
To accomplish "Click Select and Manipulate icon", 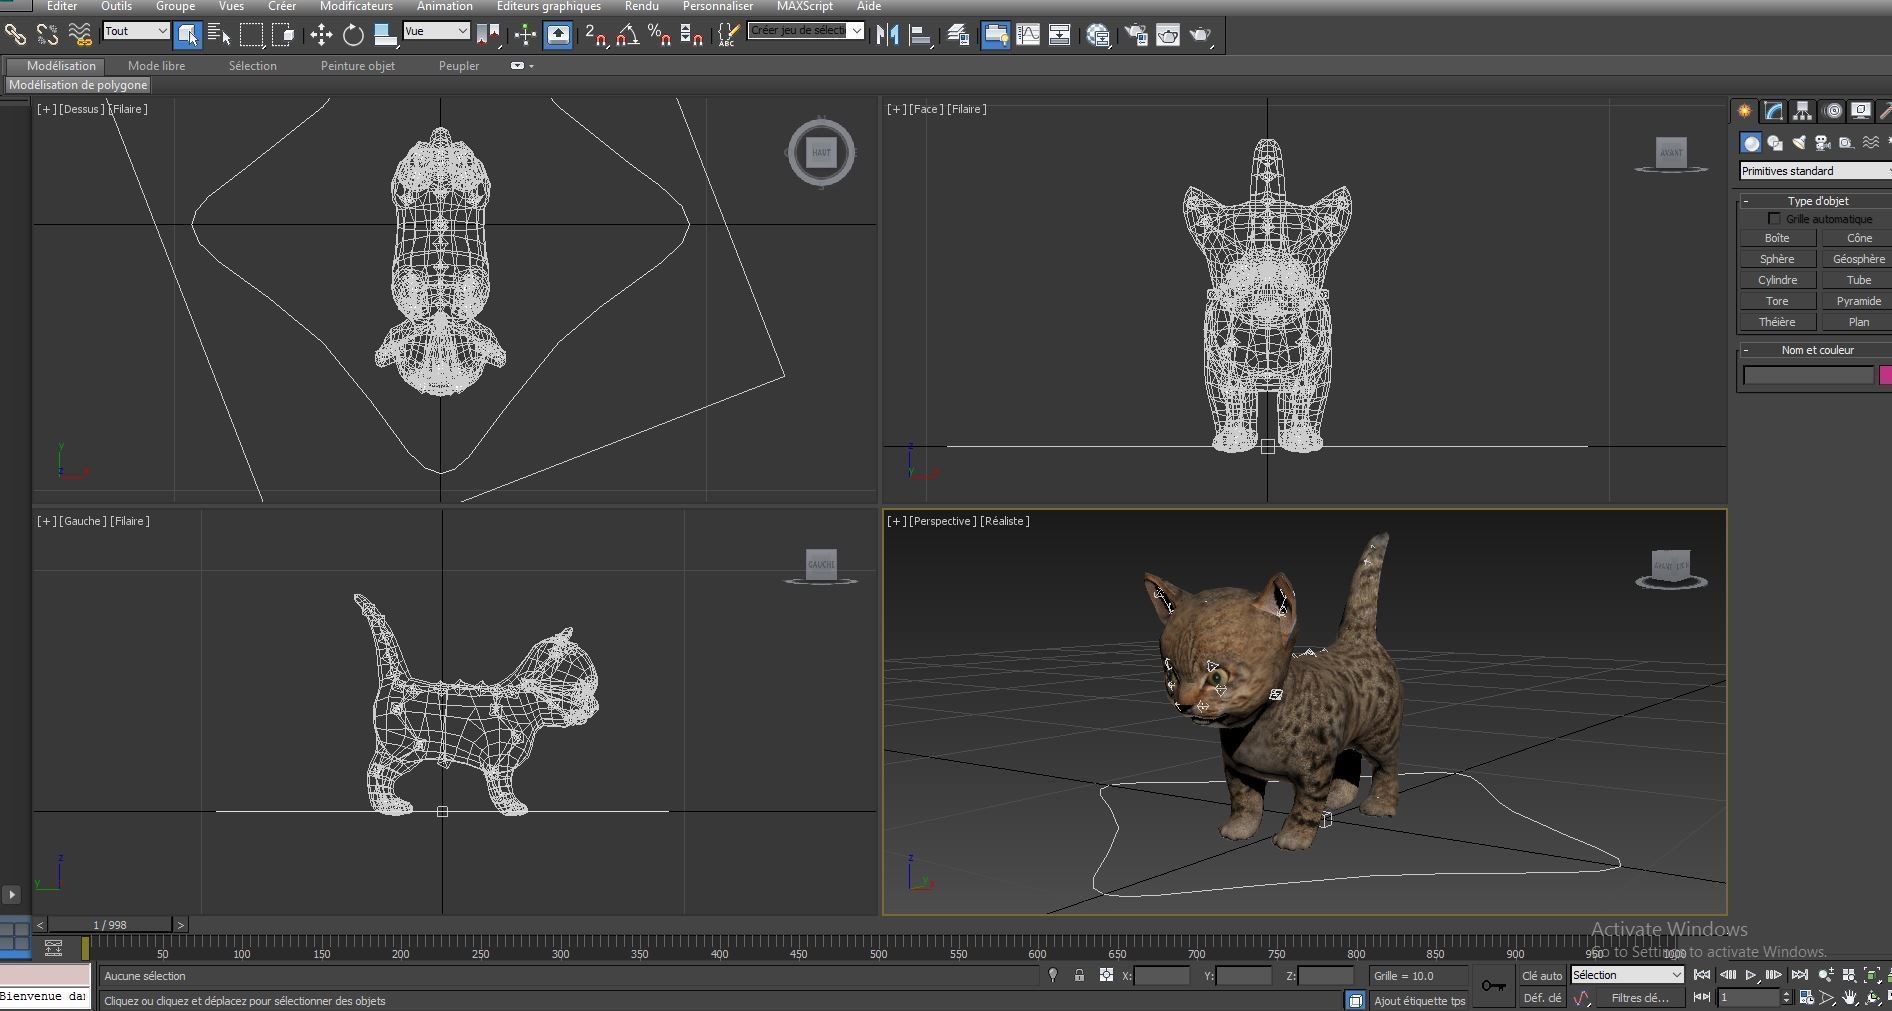I will pyautogui.click(x=525, y=35).
